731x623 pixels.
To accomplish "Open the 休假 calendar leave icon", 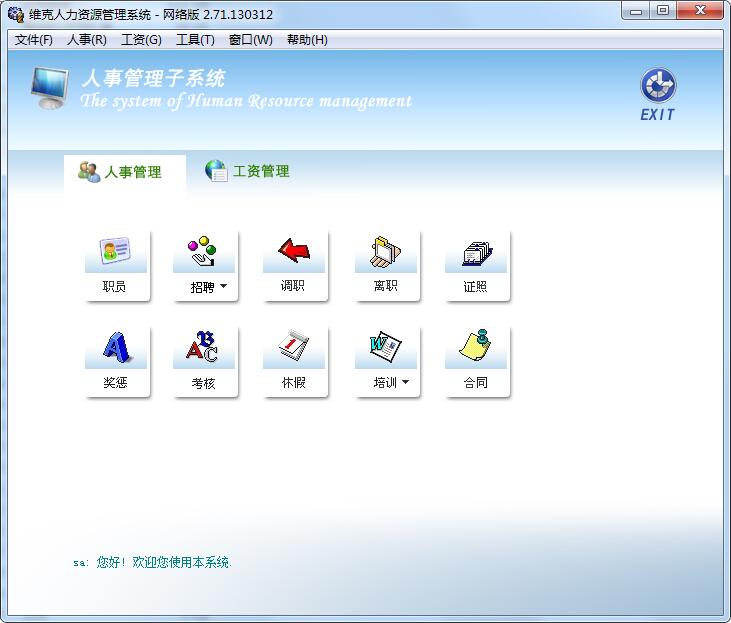I will pos(294,345).
